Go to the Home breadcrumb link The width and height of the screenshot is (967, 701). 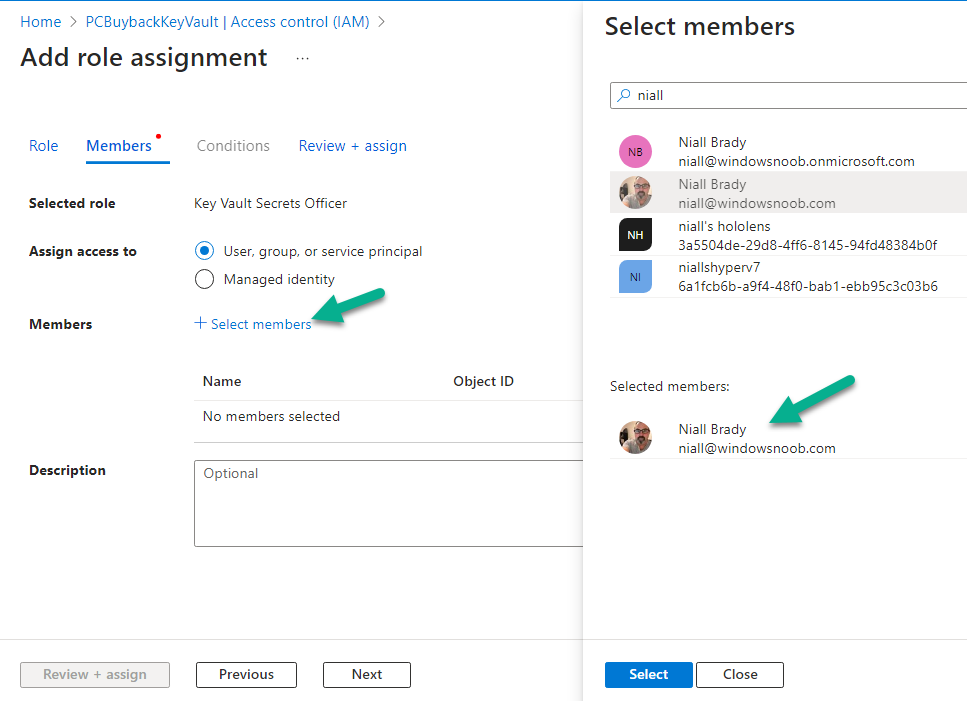pyautogui.click(x=41, y=22)
